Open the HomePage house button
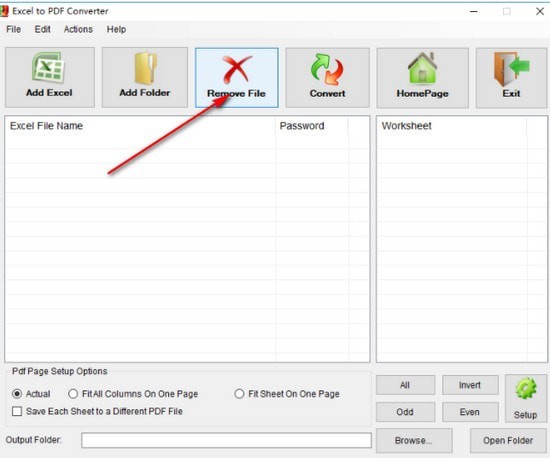Image resolution: width=550 pixels, height=458 pixels. point(422,78)
